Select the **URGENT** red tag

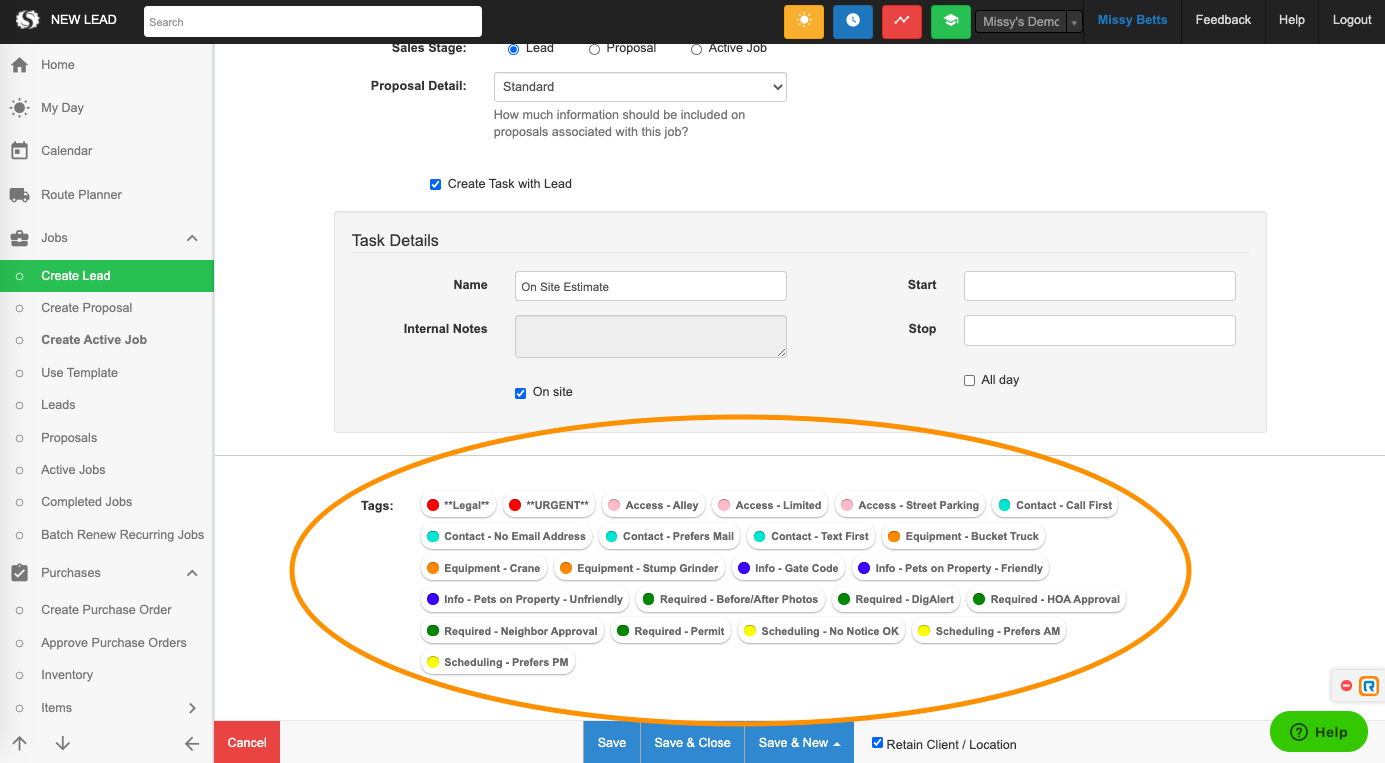pos(548,505)
